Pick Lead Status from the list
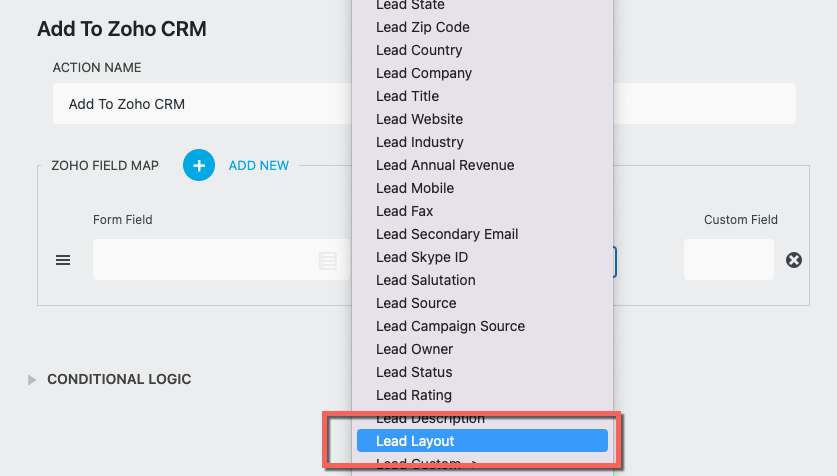This screenshot has width=837, height=476. pos(414,372)
